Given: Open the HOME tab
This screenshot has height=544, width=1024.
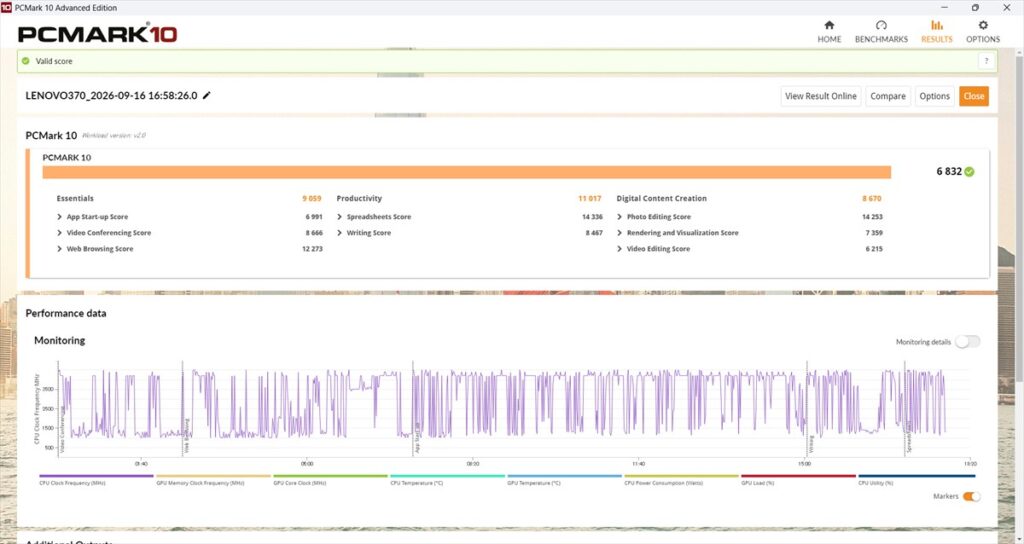Looking at the screenshot, I should tap(829, 31).
